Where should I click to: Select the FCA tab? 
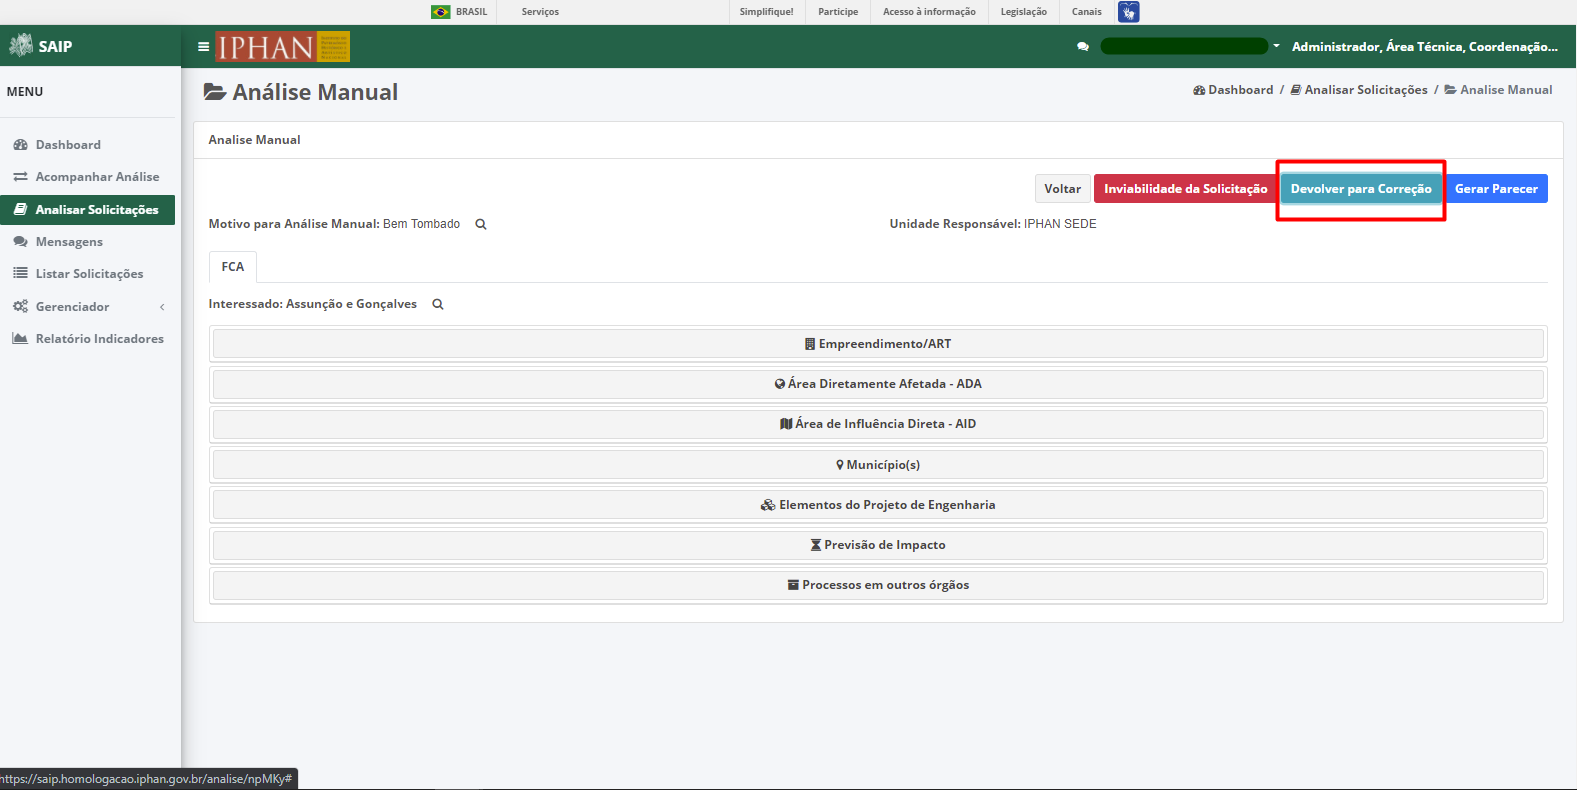[233, 267]
